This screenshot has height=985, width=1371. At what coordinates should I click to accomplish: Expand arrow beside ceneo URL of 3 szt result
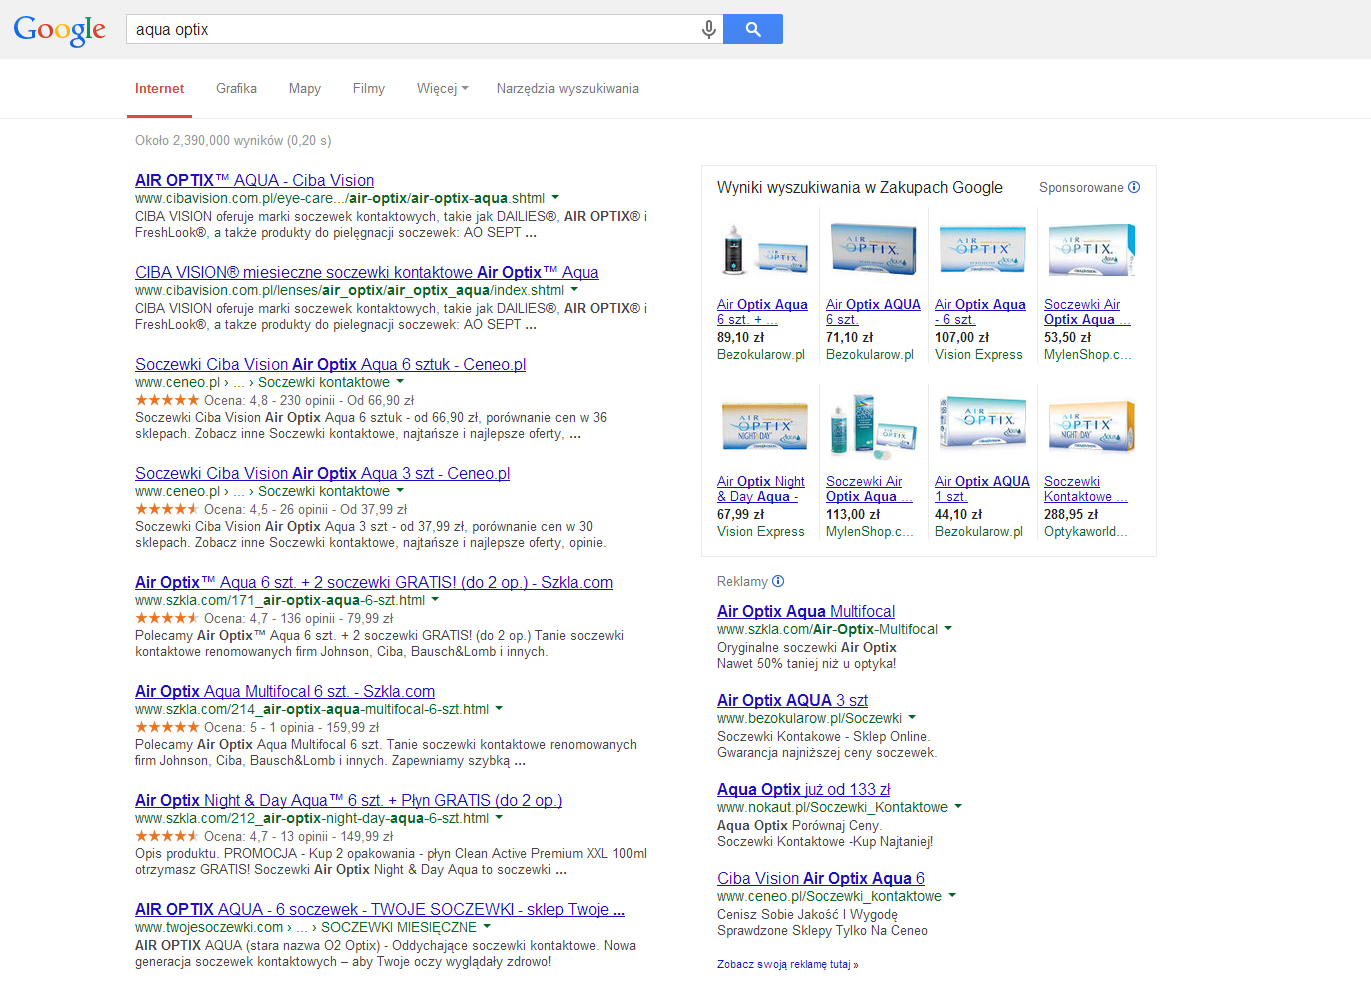pos(400,490)
